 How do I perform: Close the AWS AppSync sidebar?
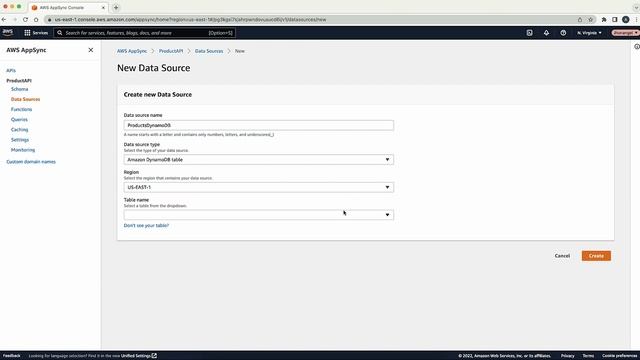coord(91,50)
